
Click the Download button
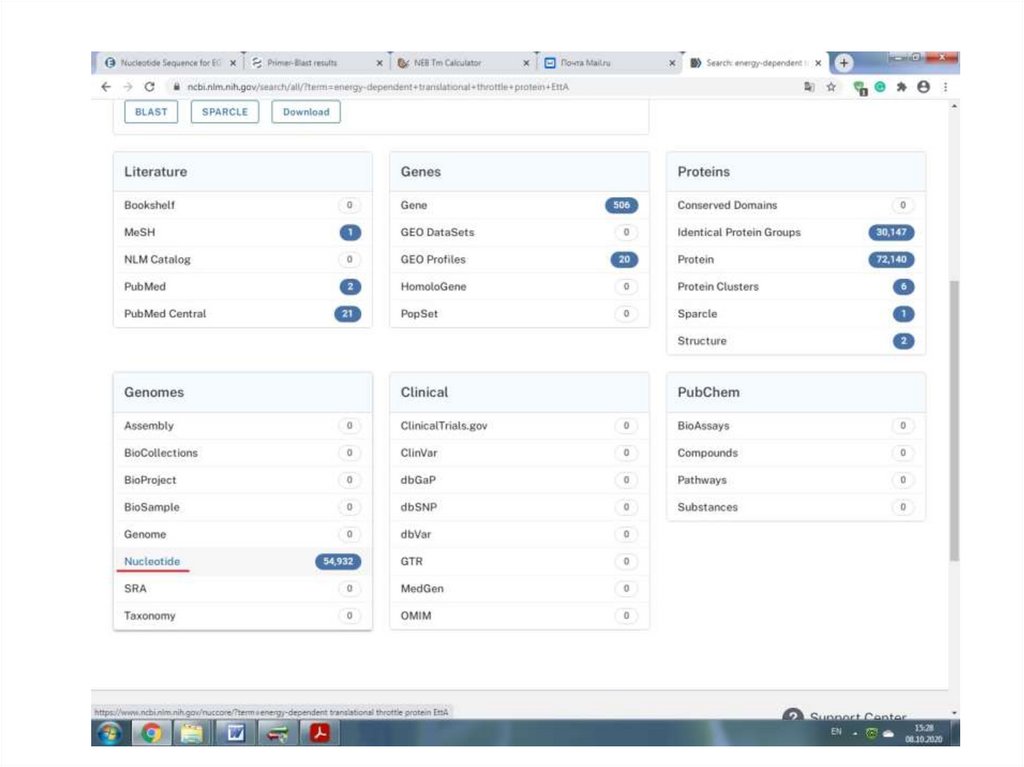[306, 112]
